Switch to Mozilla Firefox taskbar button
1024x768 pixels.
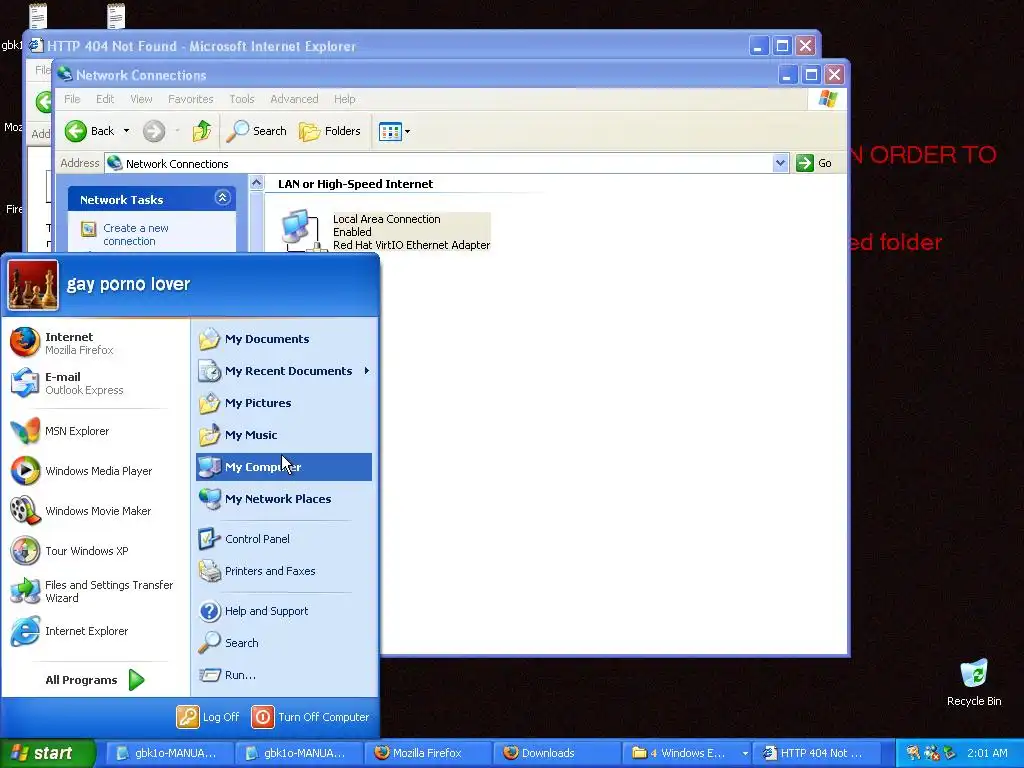tap(428, 753)
